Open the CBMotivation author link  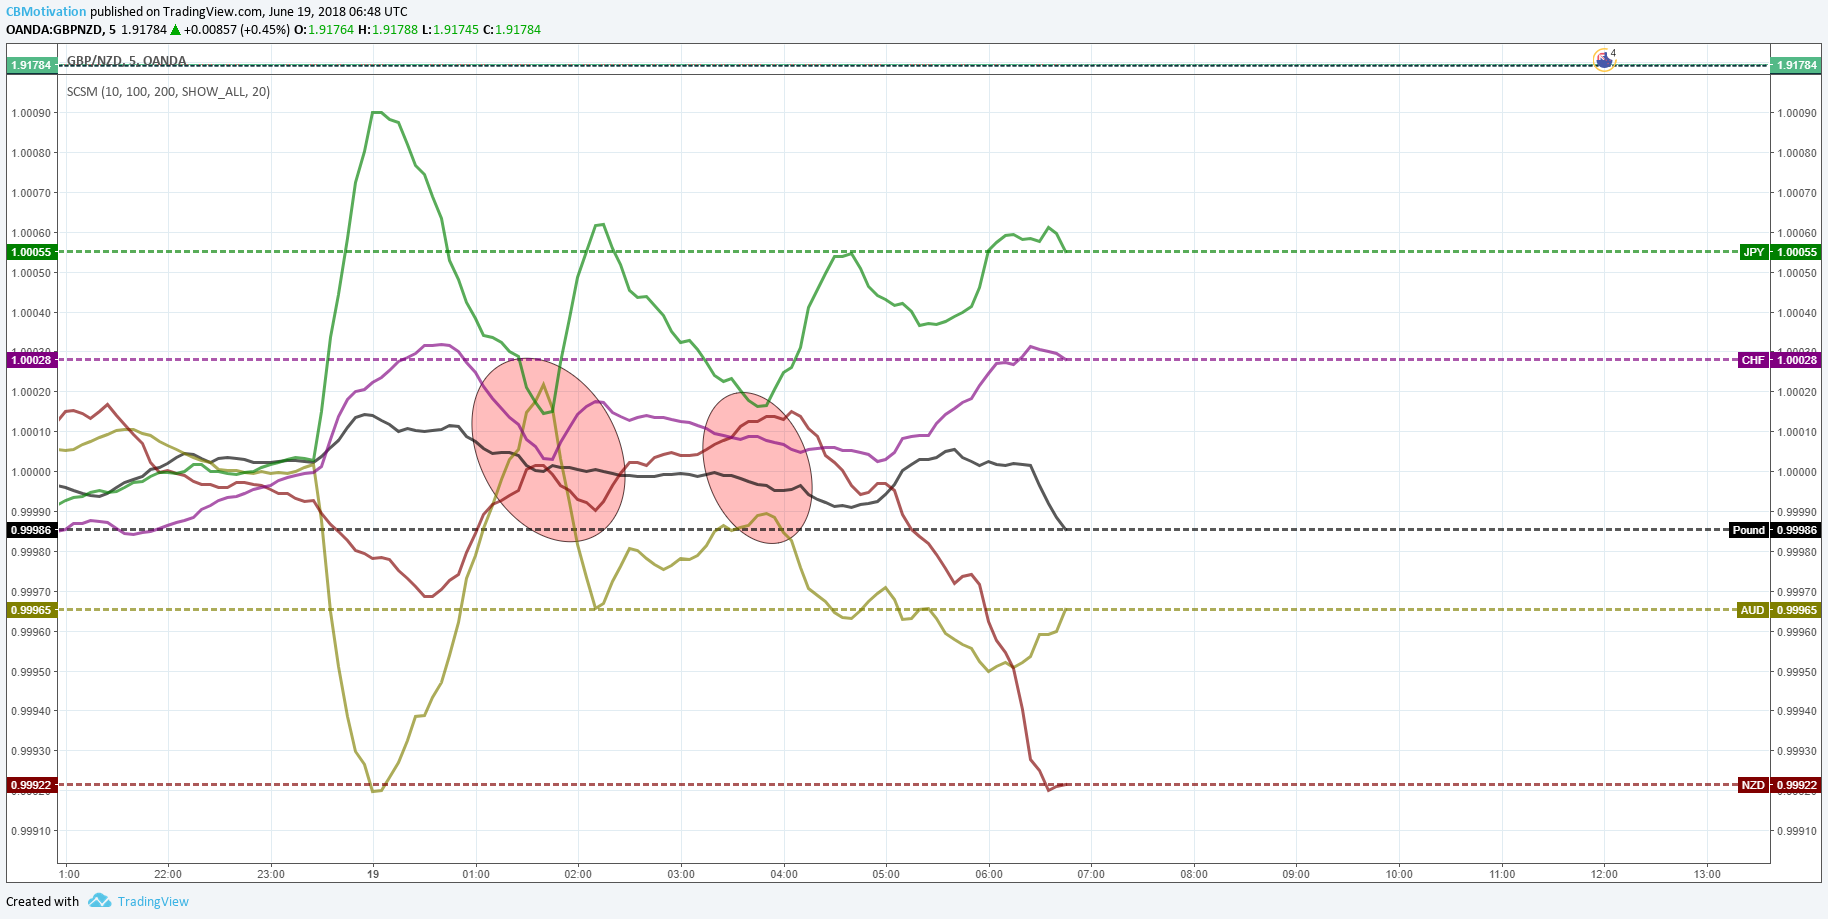[x=46, y=12]
